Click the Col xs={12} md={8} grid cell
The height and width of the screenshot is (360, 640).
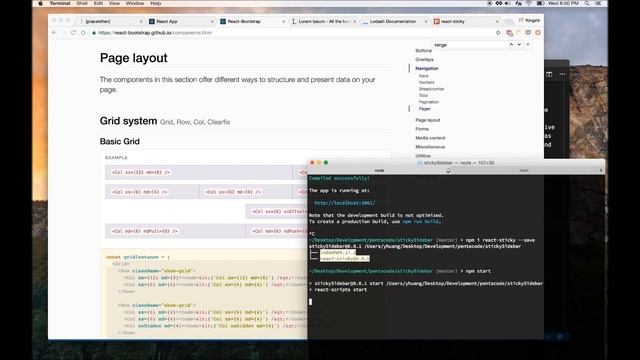199,172
